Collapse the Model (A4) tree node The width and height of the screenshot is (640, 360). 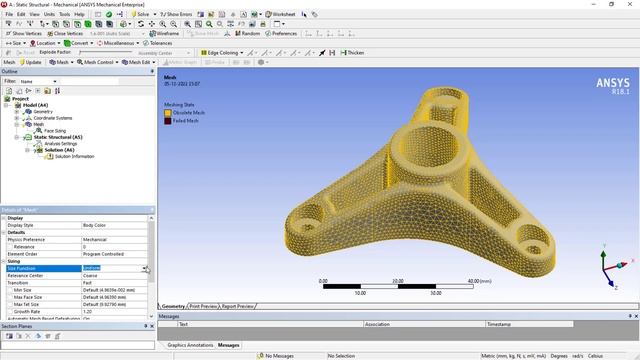click(x=7, y=105)
